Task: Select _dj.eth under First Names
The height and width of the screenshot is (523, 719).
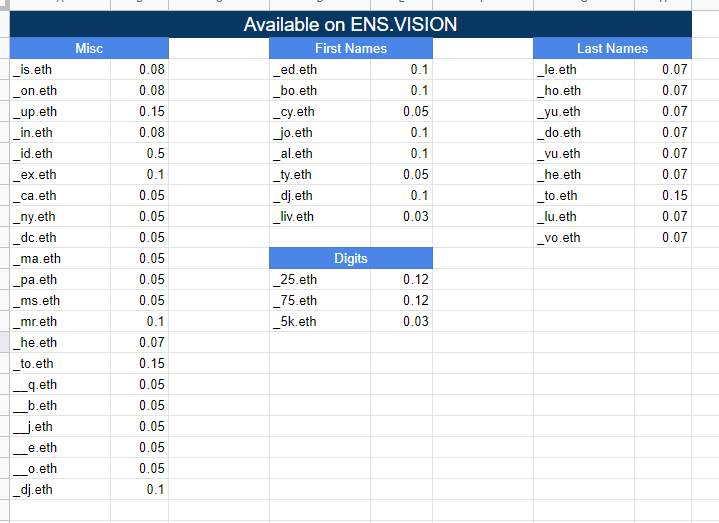Action: click(x=320, y=196)
